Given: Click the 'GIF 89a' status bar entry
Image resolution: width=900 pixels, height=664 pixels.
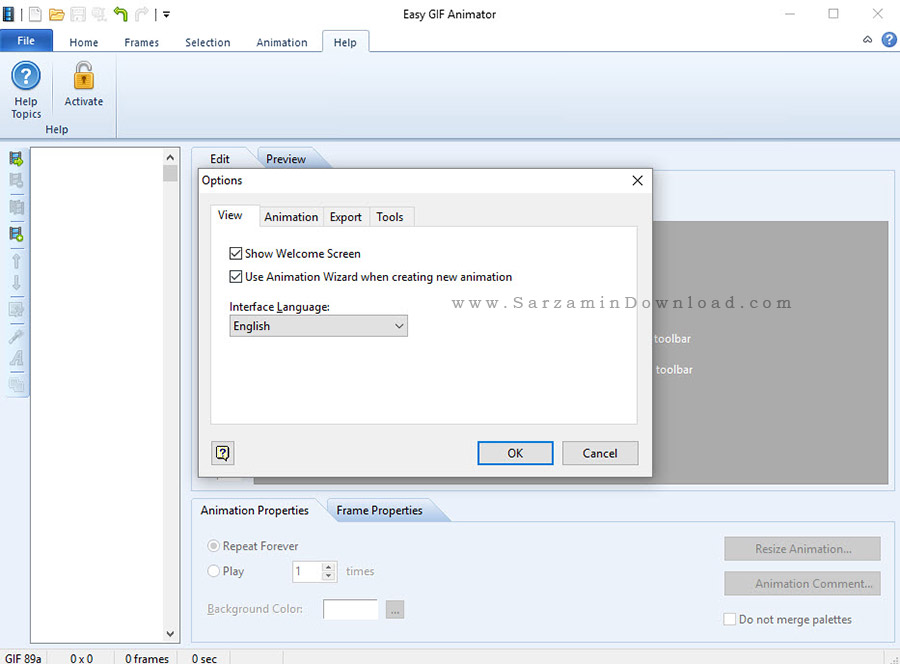Looking at the screenshot, I should (23, 658).
